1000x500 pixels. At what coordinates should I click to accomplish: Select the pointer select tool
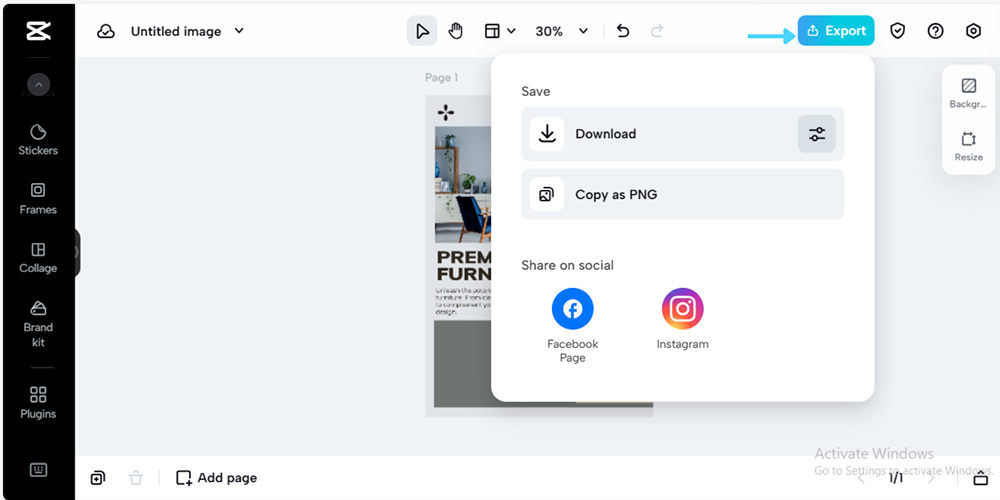[x=421, y=31]
